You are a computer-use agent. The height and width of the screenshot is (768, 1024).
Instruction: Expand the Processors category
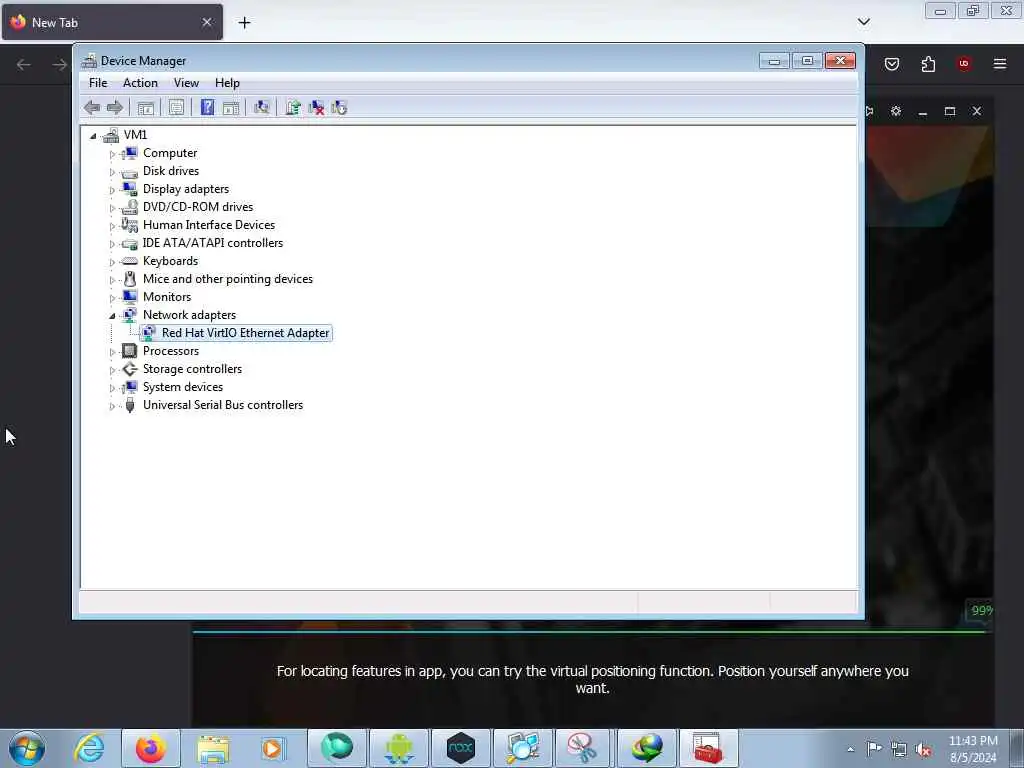point(112,353)
